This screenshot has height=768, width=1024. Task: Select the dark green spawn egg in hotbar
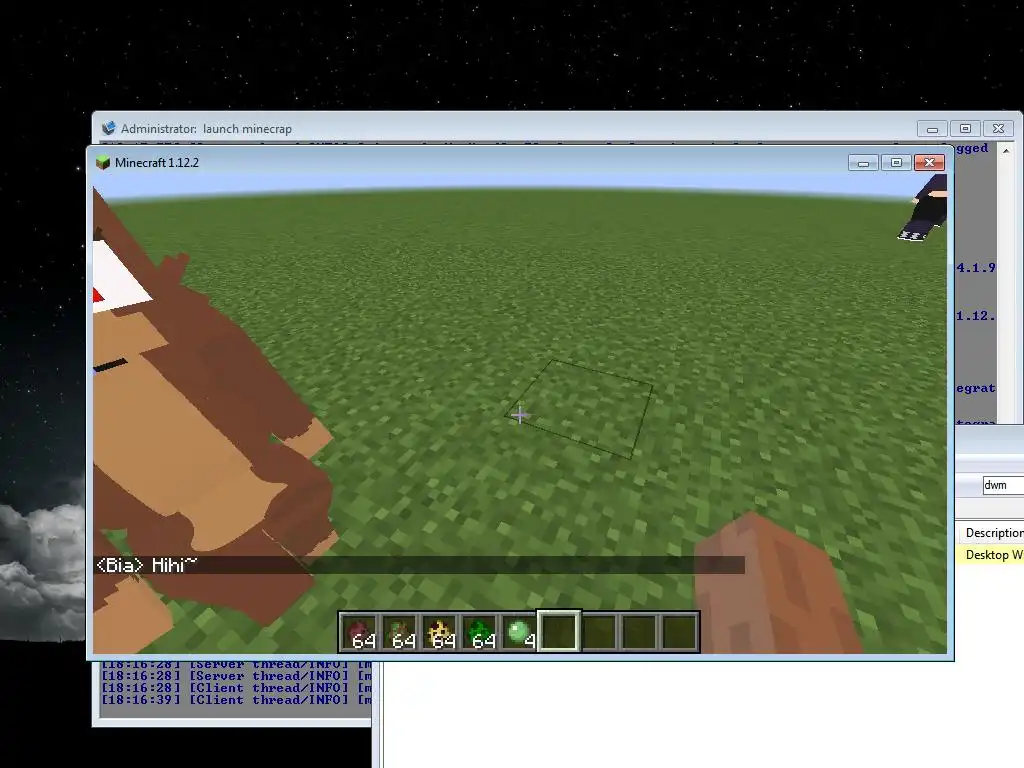coord(479,632)
